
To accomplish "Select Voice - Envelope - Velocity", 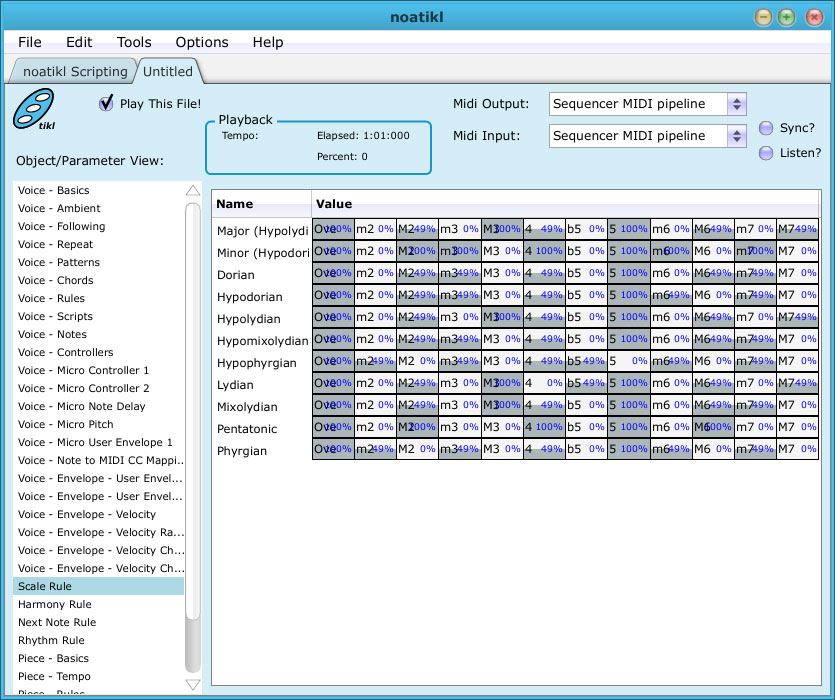I will 99,515.
